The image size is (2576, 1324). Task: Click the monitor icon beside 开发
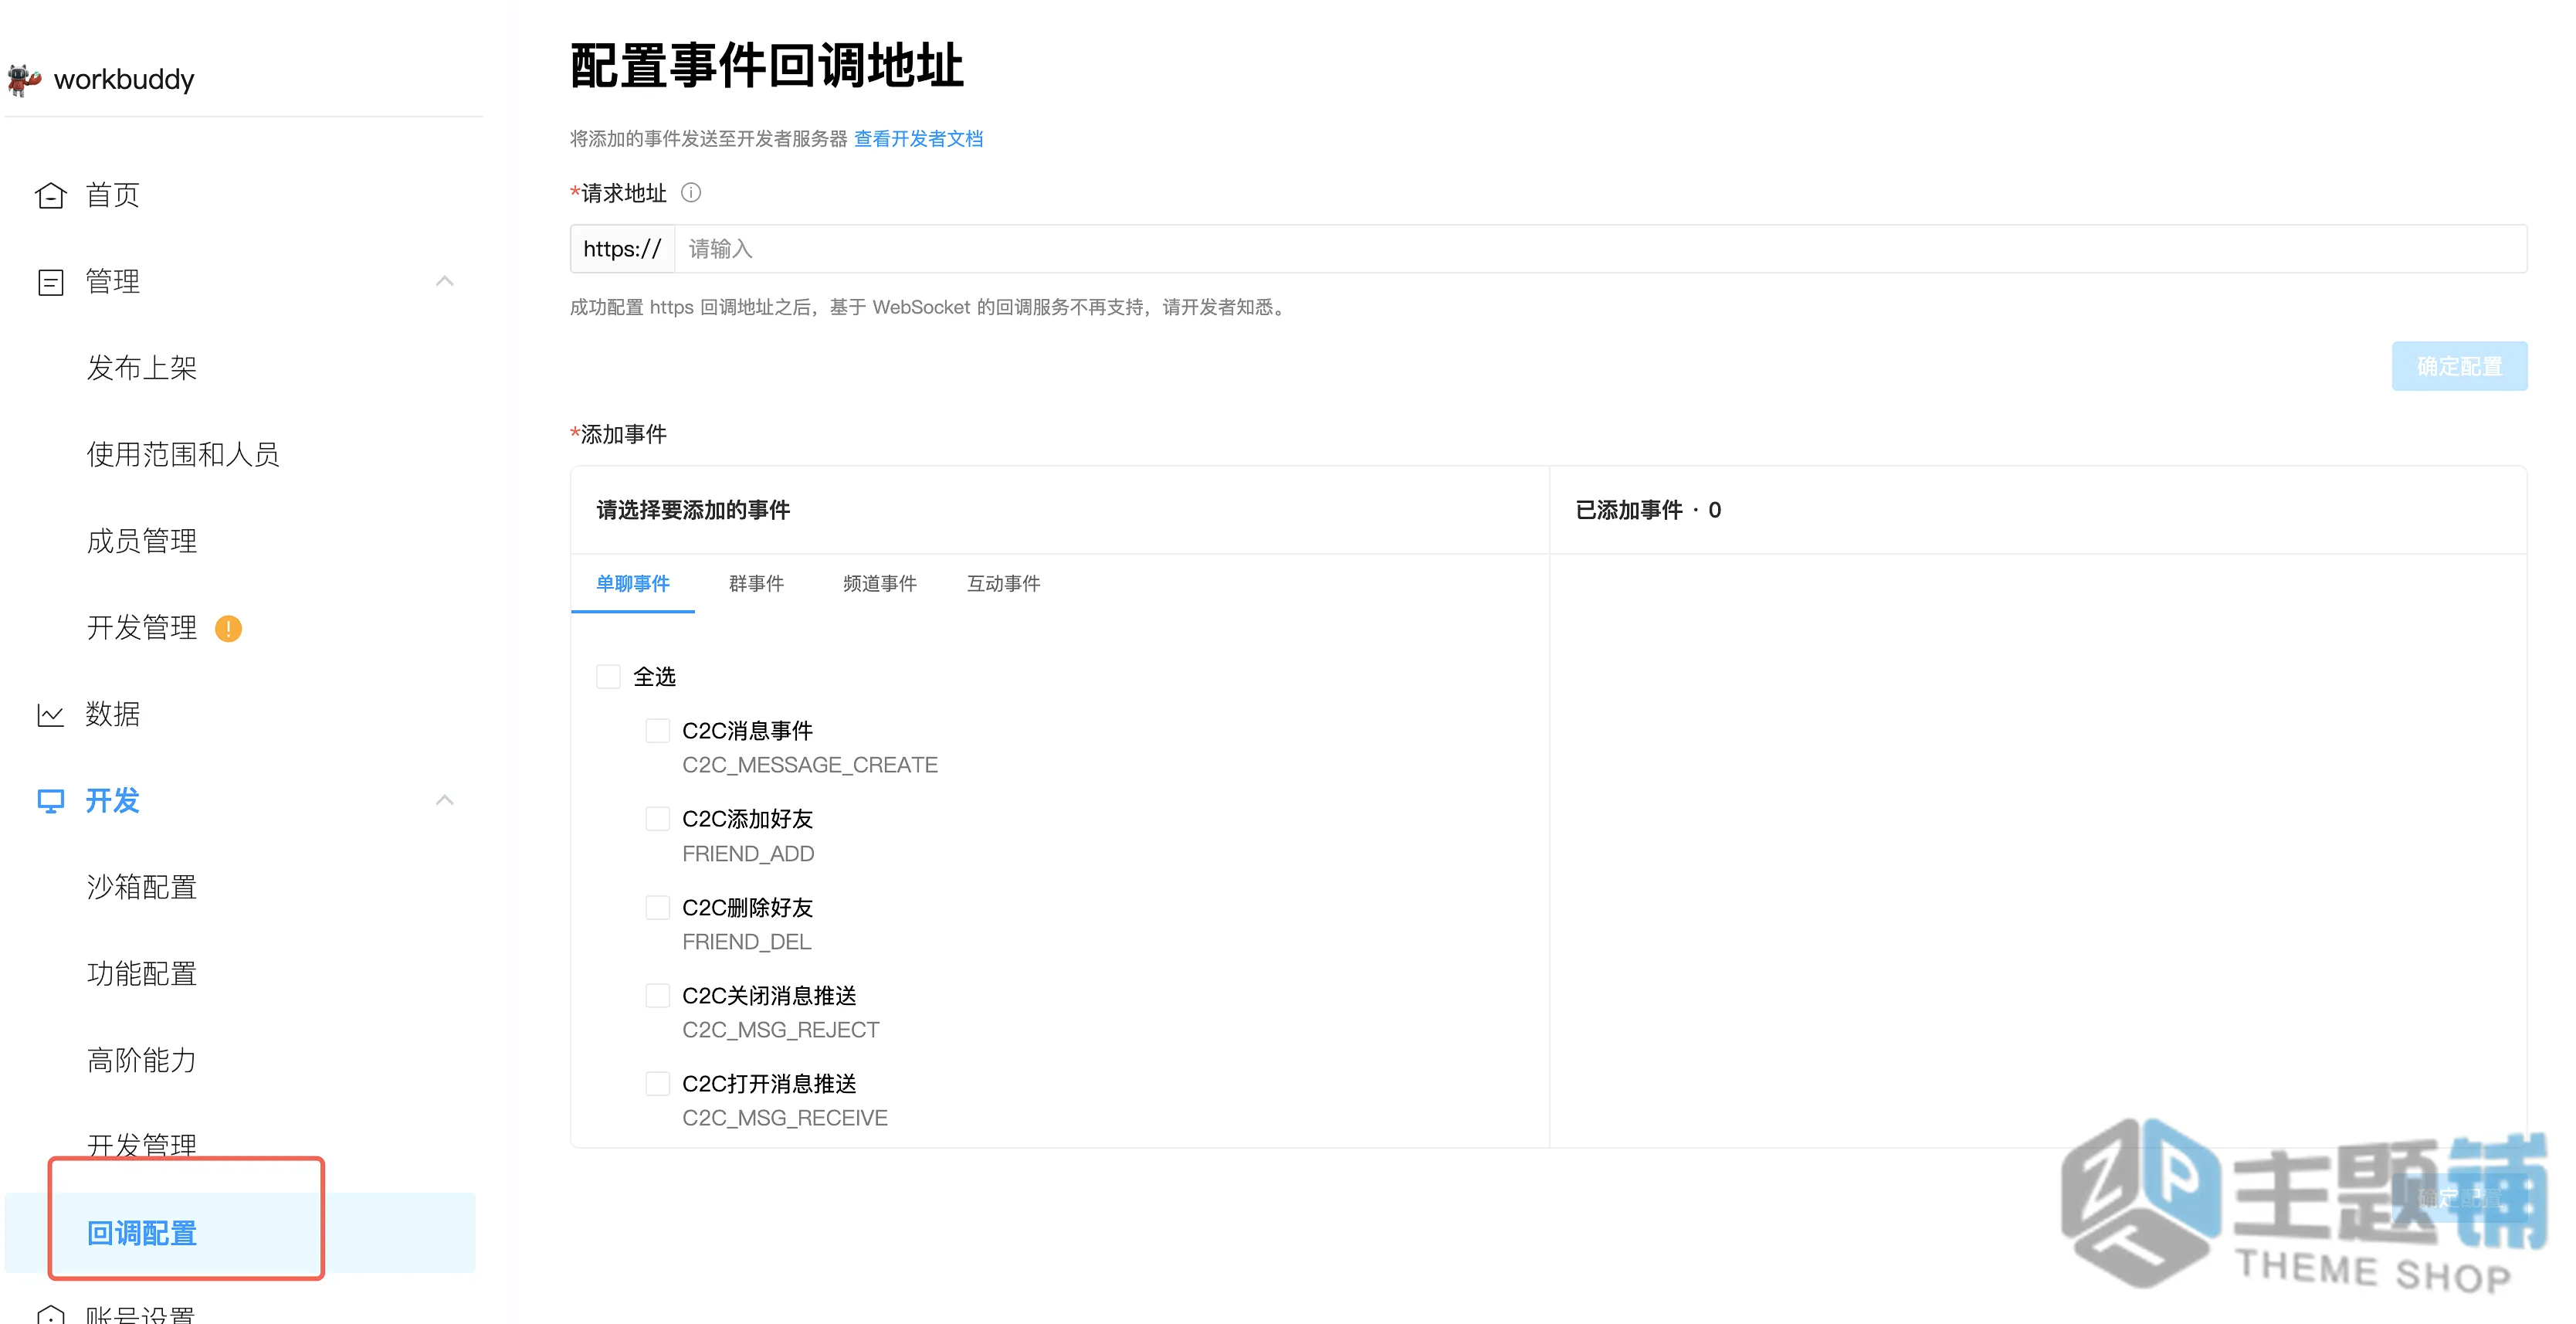click(50, 801)
